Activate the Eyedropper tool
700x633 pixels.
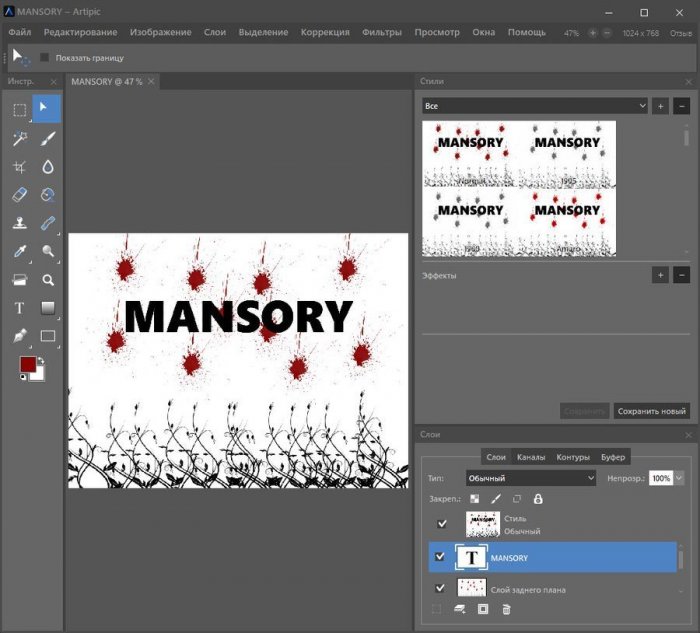[x=19, y=251]
